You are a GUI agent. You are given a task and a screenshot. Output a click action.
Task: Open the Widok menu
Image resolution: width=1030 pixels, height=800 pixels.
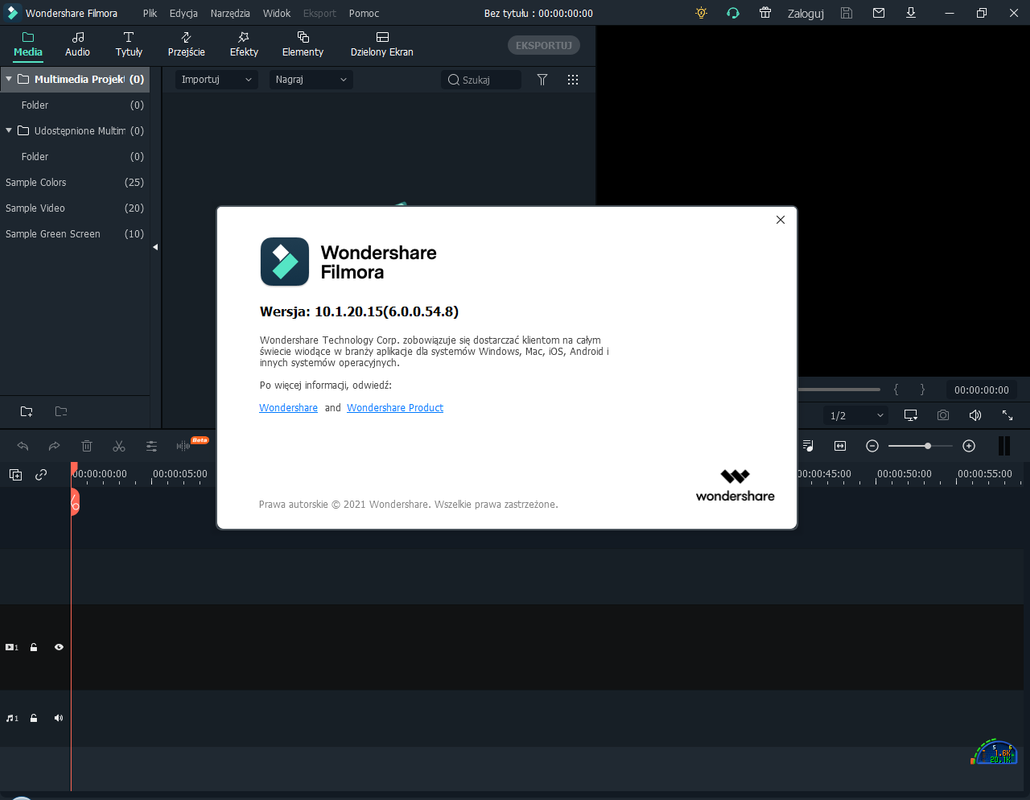(x=277, y=13)
